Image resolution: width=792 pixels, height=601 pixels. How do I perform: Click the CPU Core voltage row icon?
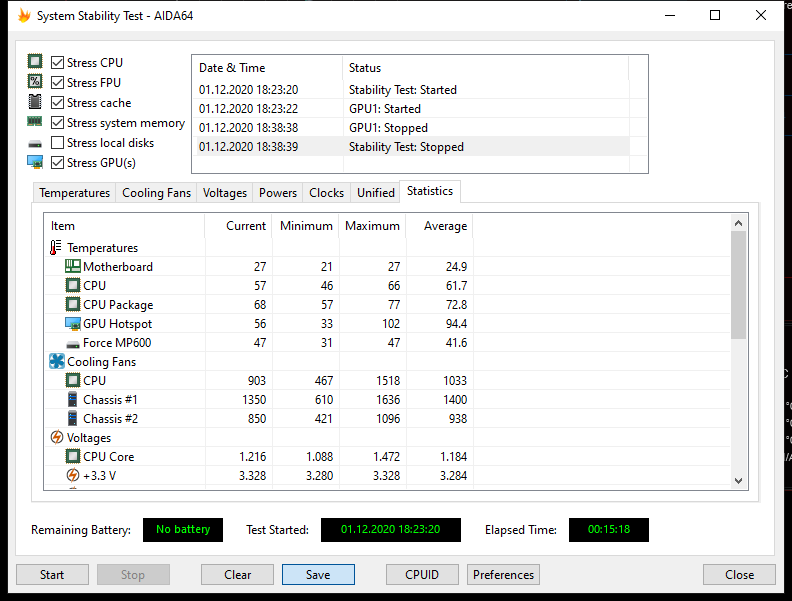[73, 457]
